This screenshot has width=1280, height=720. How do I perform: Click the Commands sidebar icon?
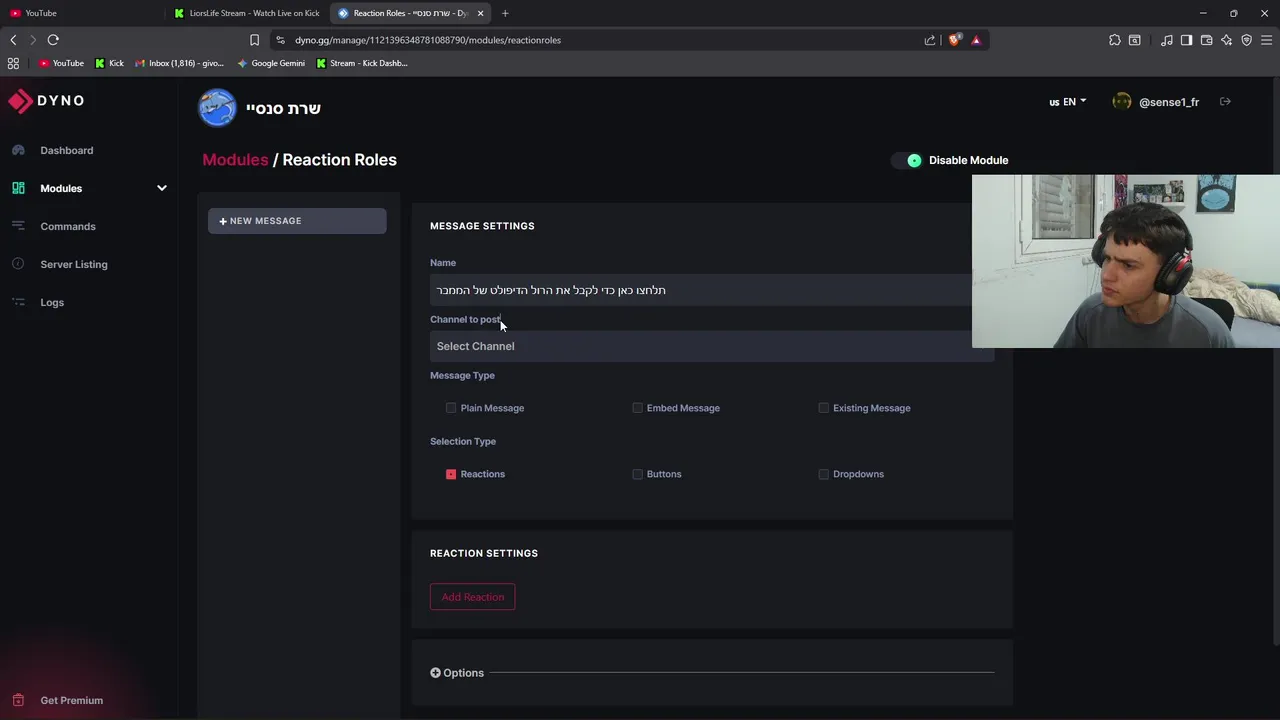[x=18, y=226]
